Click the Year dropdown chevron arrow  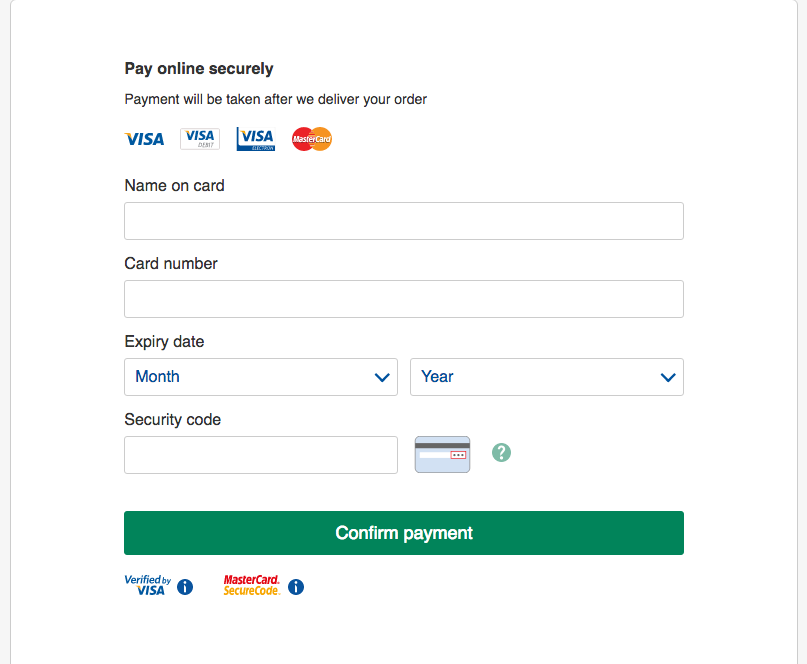pos(668,377)
